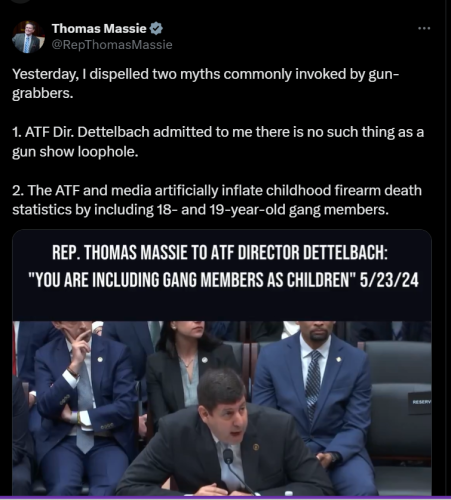Click the Thomas Massie display name
This screenshot has width=451, height=500.
[99, 29]
